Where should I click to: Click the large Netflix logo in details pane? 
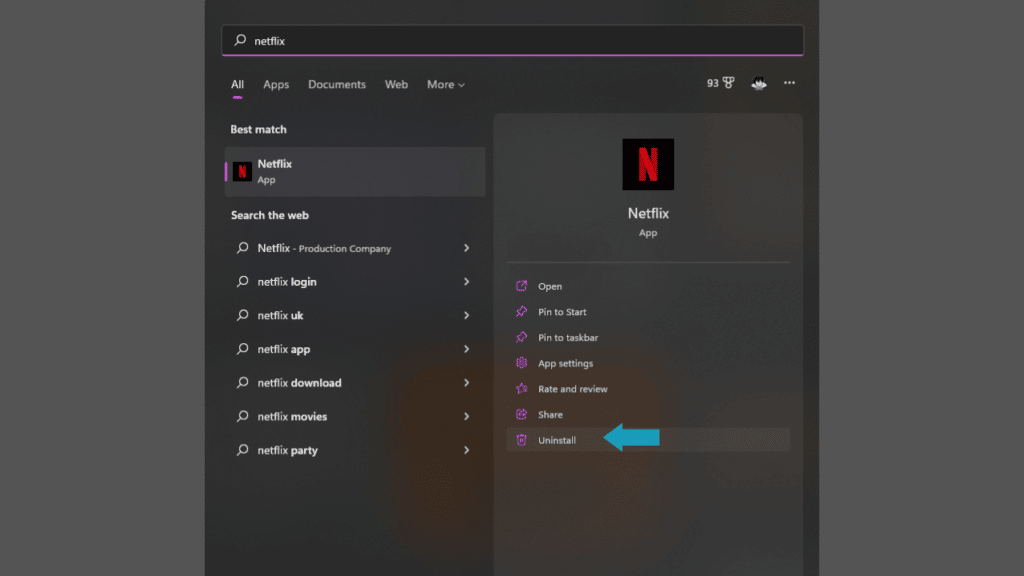coord(648,165)
